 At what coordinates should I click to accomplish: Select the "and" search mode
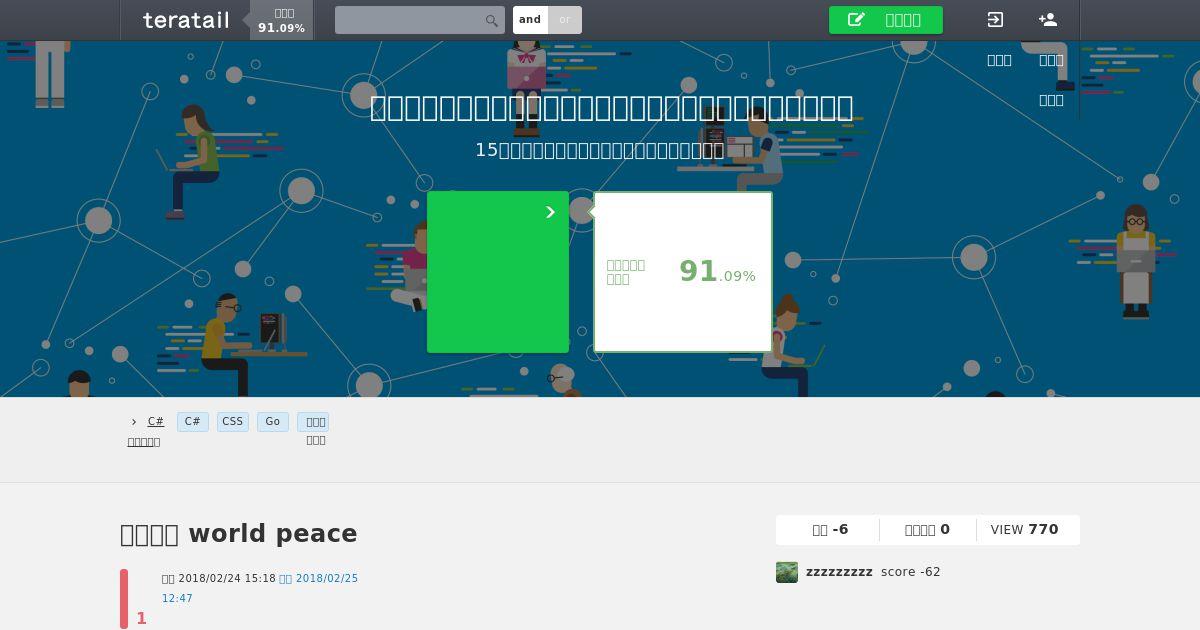tap(530, 20)
